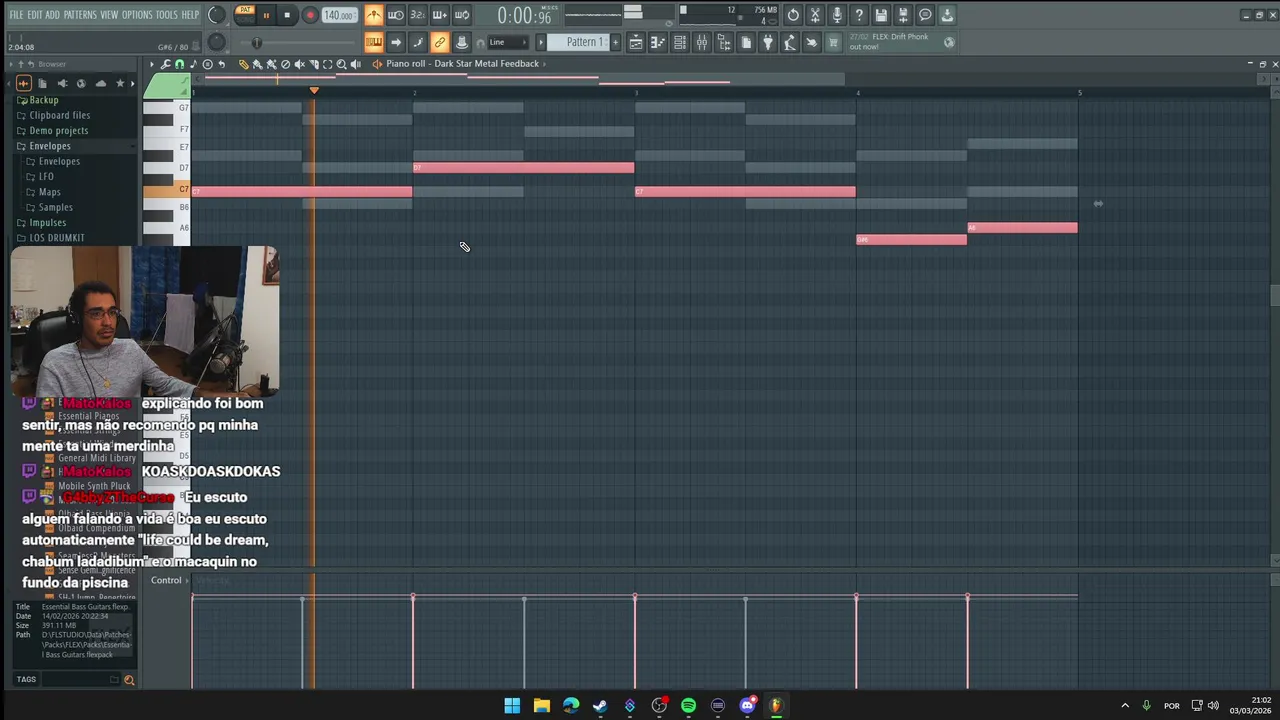Open the chat speech bubble icon
Screen dimensions: 1280x720
click(925, 15)
